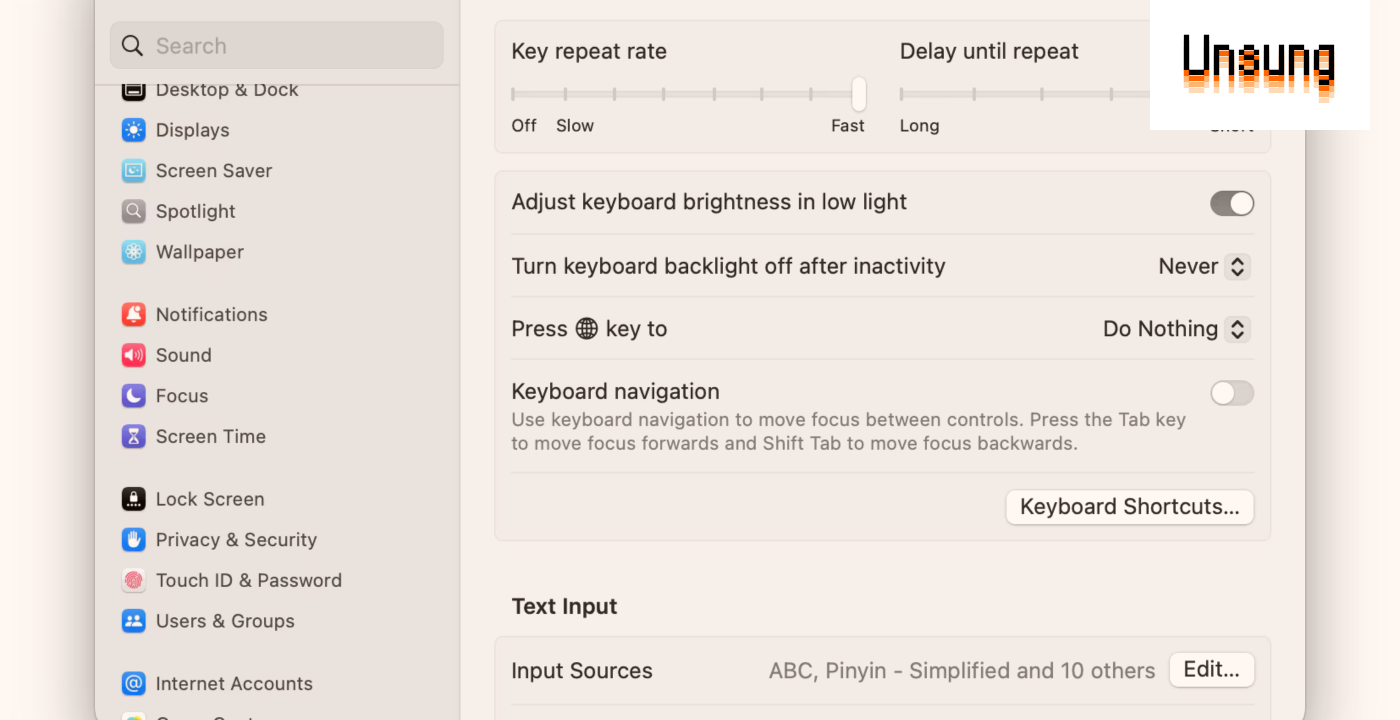
Task: Disable Adjust keyboard brightness in low light
Action: pos(1232,203)
